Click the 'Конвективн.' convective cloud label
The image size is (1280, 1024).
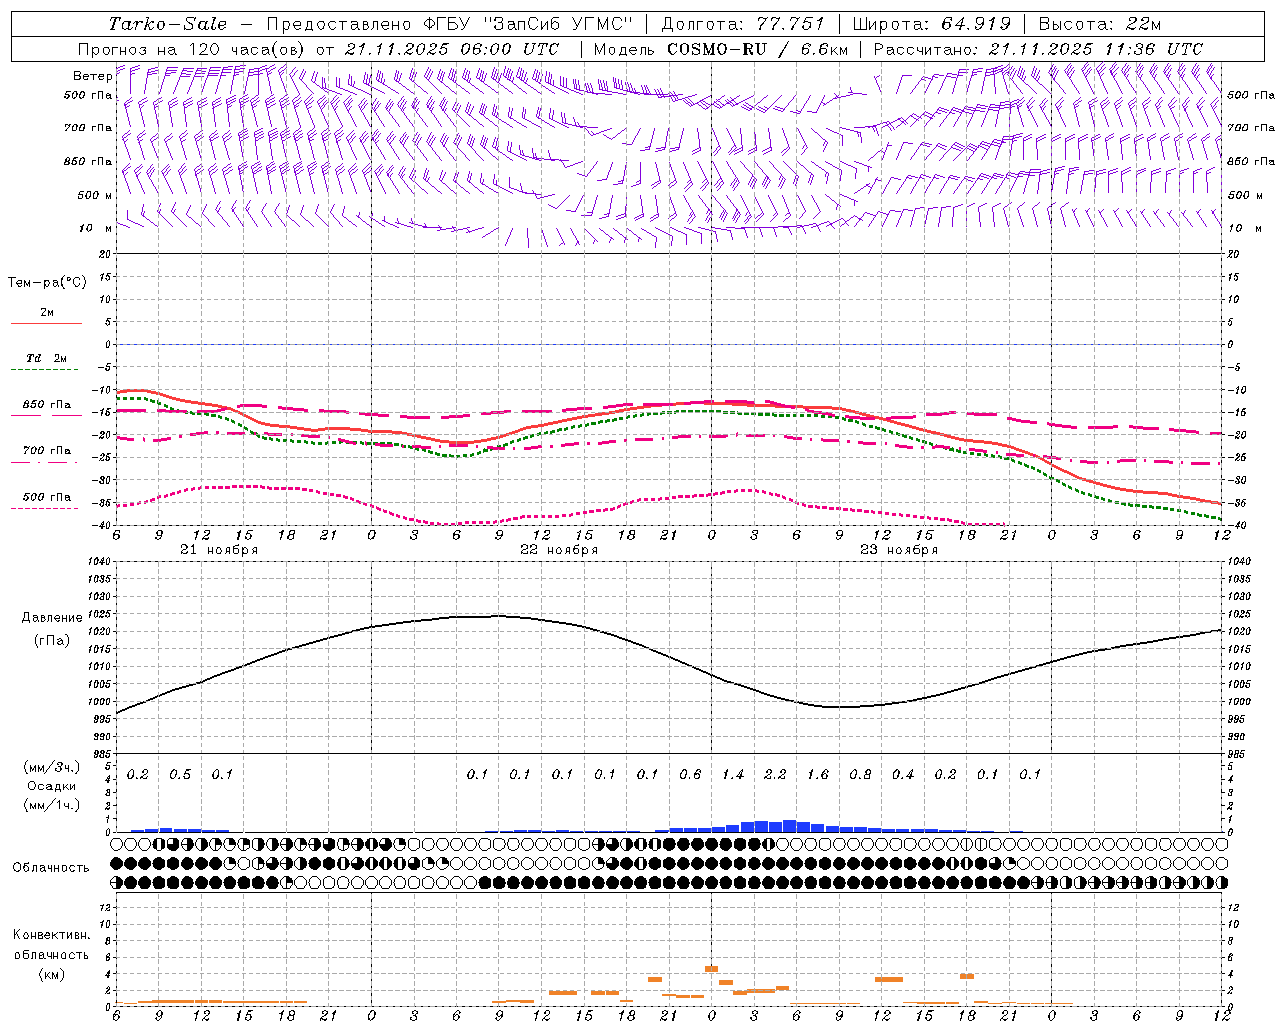coord(51,935)
